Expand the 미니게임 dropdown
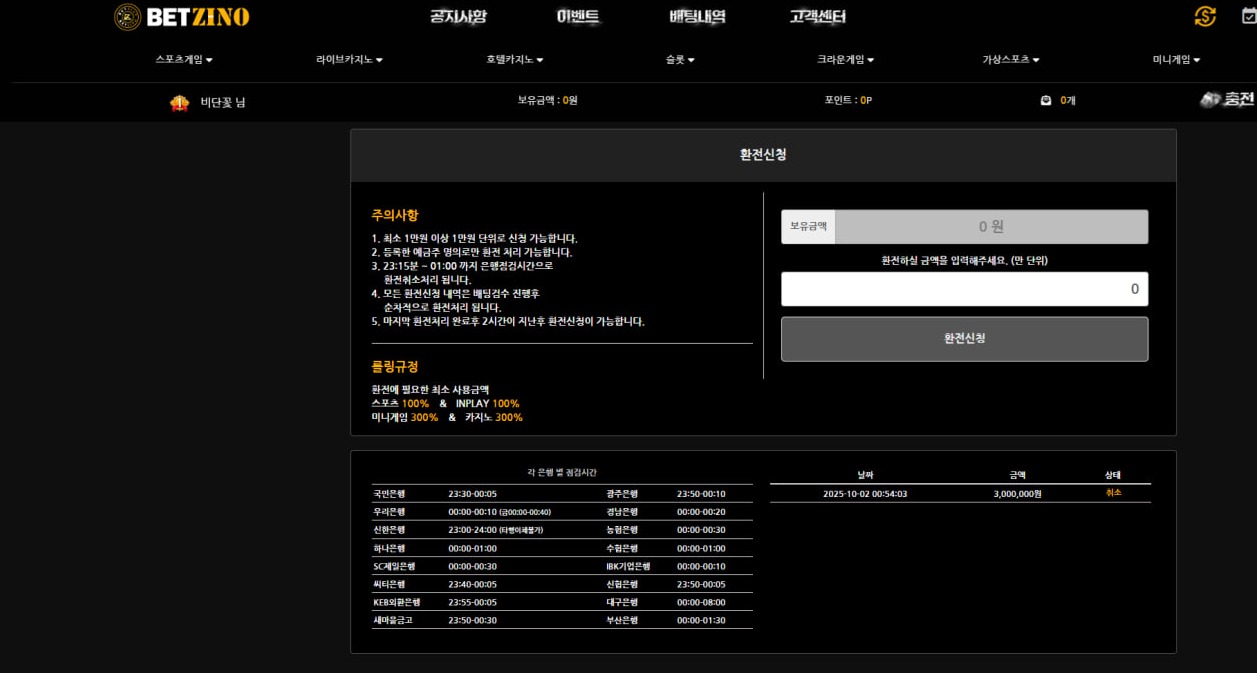The width and height of the screenshot is (1257, 673). (1176, 60)
